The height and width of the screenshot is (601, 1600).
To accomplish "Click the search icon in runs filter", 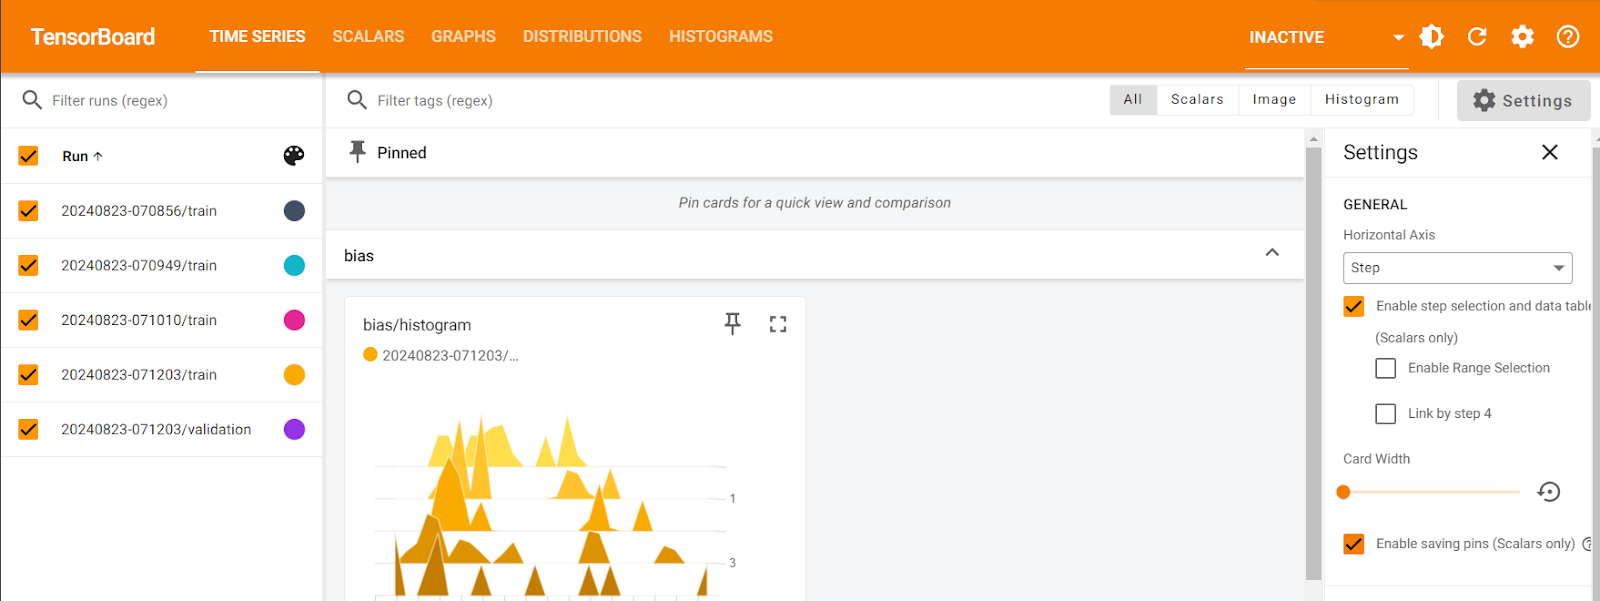I will point(32,100).
